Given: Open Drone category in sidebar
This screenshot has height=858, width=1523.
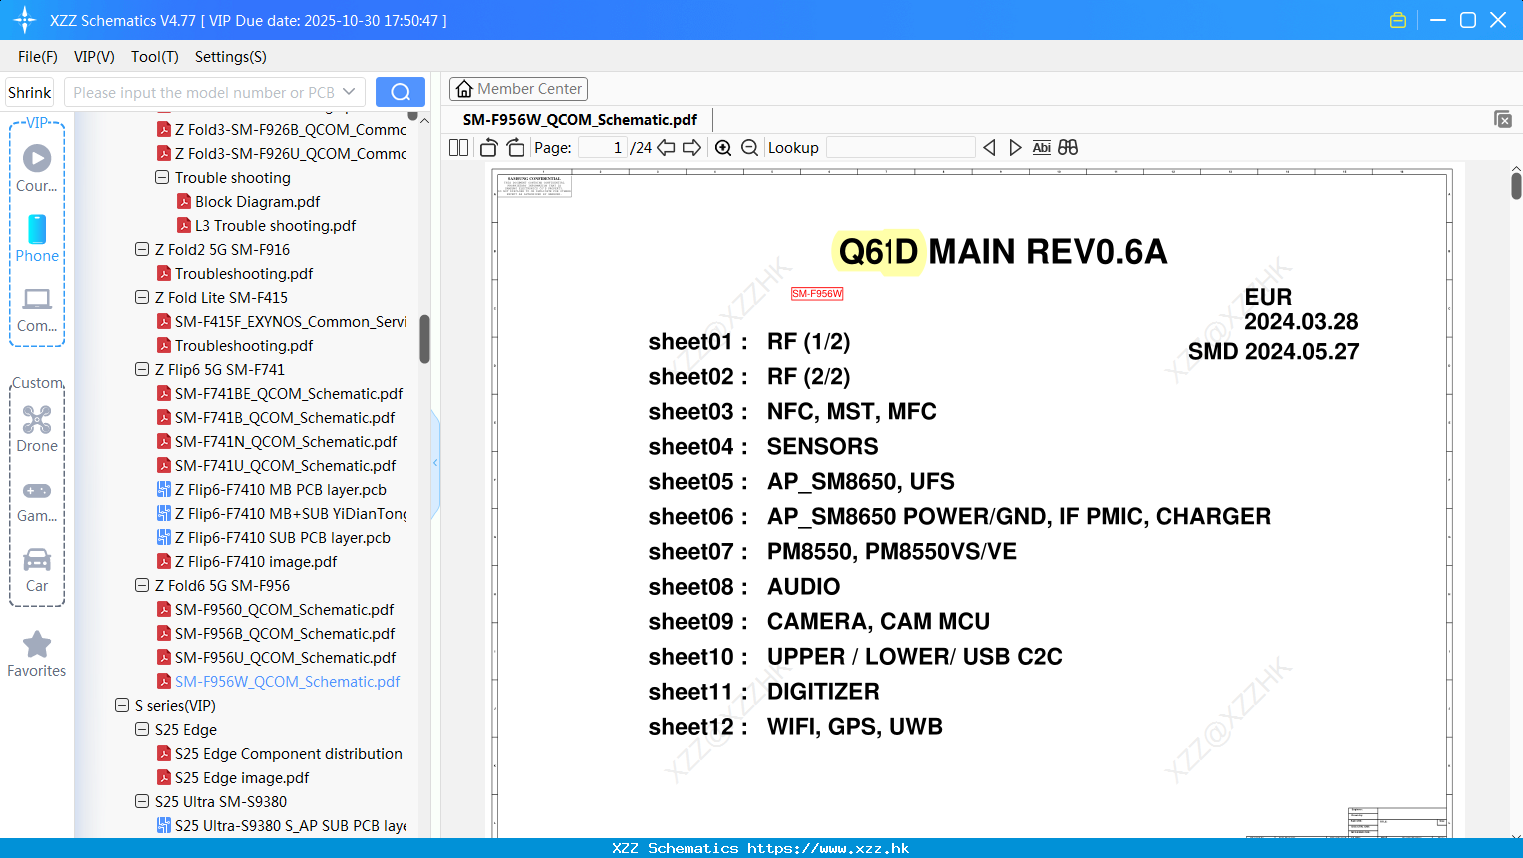Looking at the screenshot, I should pyautogui.click(x=37, y=429).
